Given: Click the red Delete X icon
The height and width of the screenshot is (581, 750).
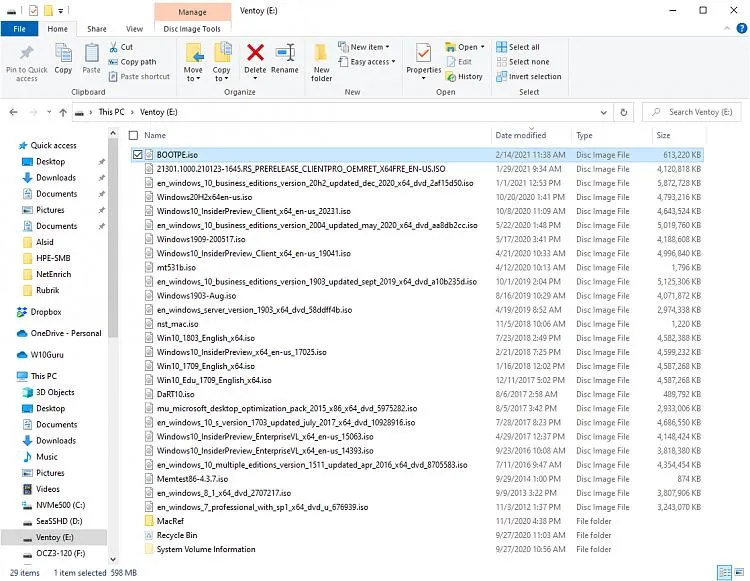Looking at the screenshot, I should point(255,53).
